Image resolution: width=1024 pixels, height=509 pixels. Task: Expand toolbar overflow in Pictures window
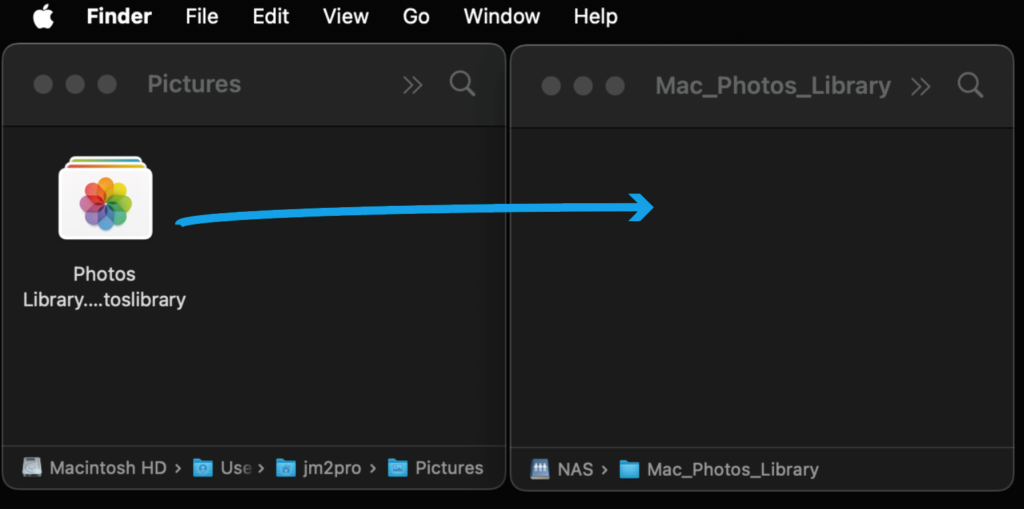(412, 85)
